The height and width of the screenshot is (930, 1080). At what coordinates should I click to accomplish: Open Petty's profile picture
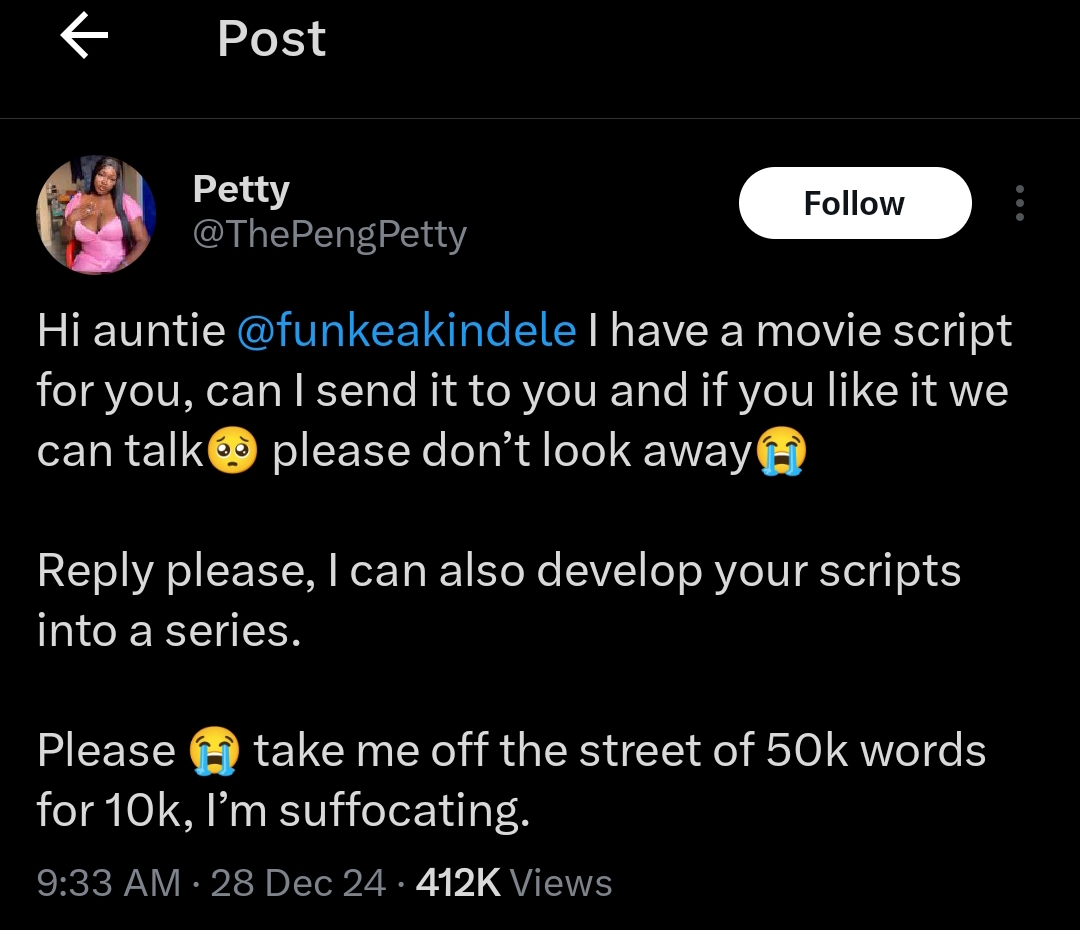click(96, 215)
